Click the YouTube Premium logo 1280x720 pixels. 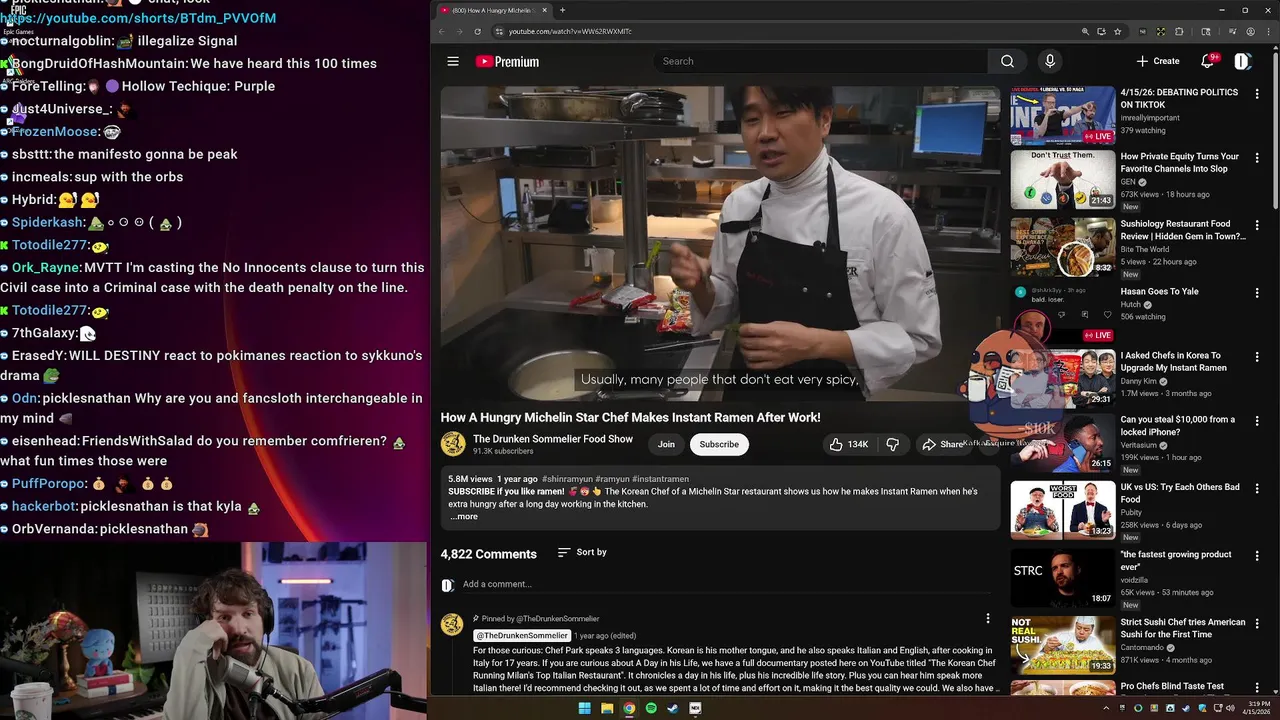[x=507, y=61]
